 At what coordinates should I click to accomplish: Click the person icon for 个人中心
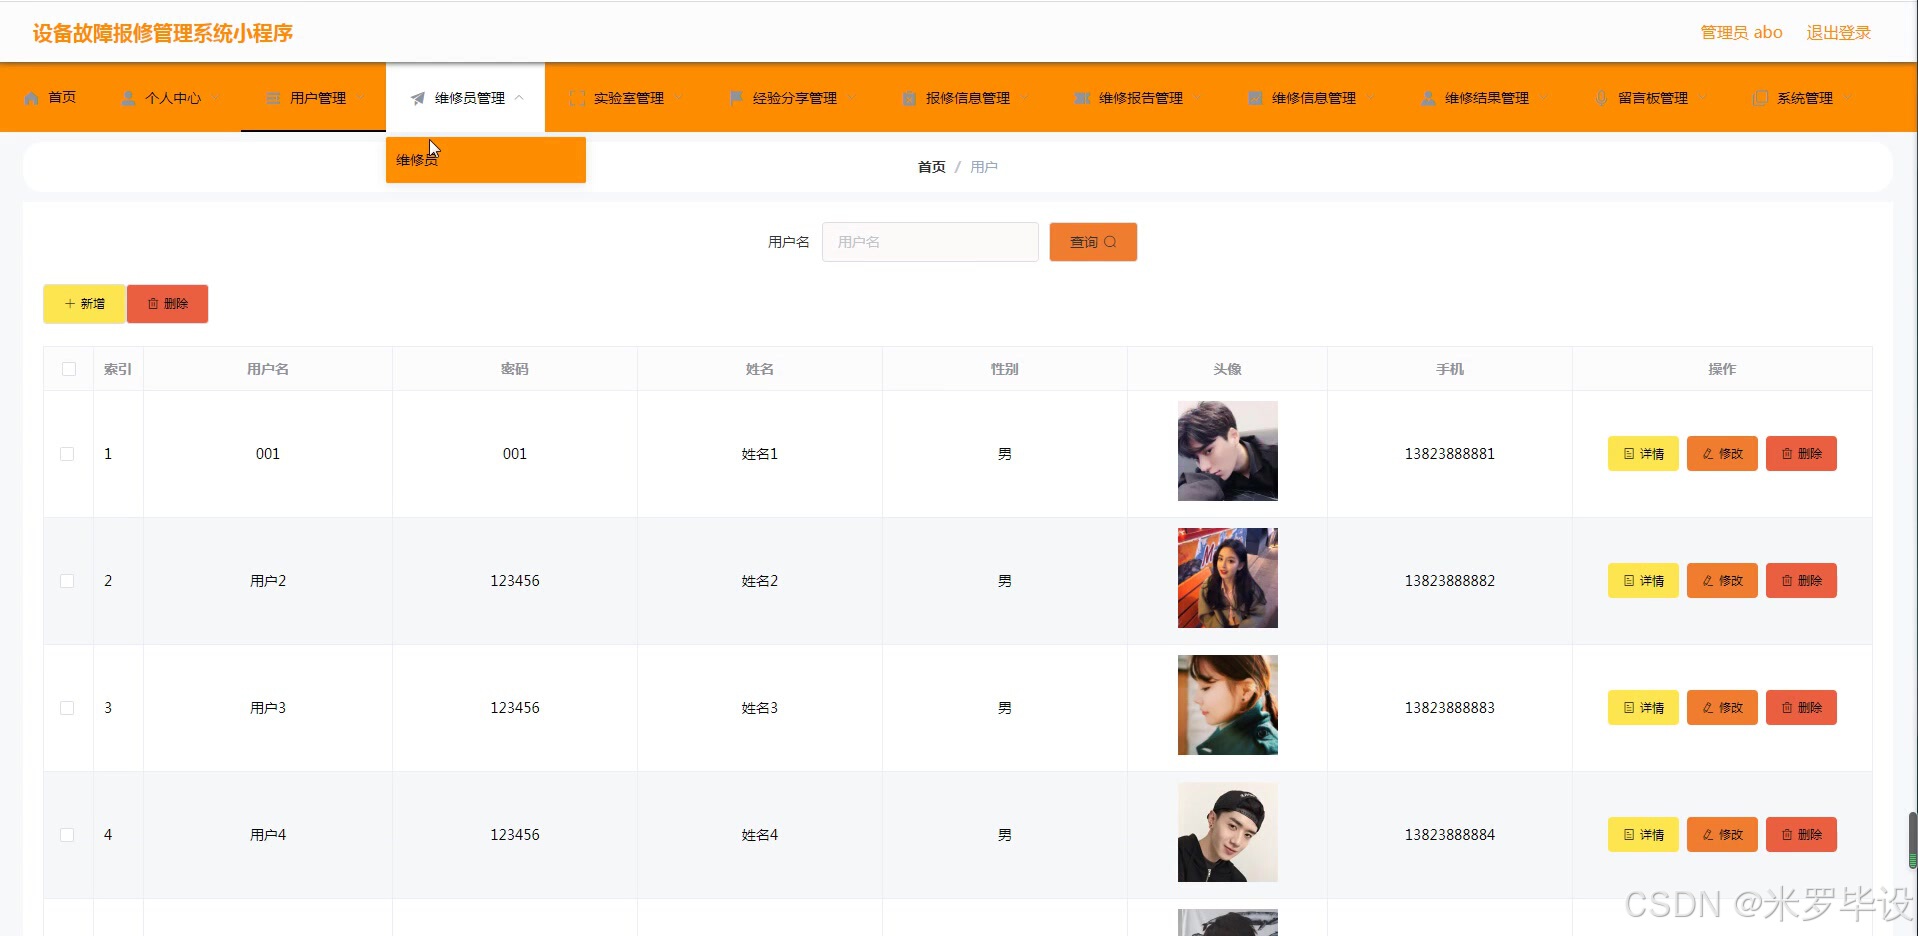pyautogui.click(x=128, y=98)
